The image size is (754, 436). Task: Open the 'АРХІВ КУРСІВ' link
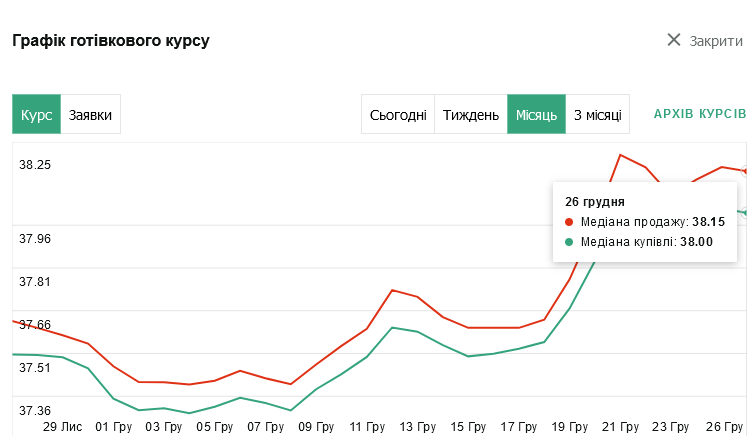pos(699,114)
